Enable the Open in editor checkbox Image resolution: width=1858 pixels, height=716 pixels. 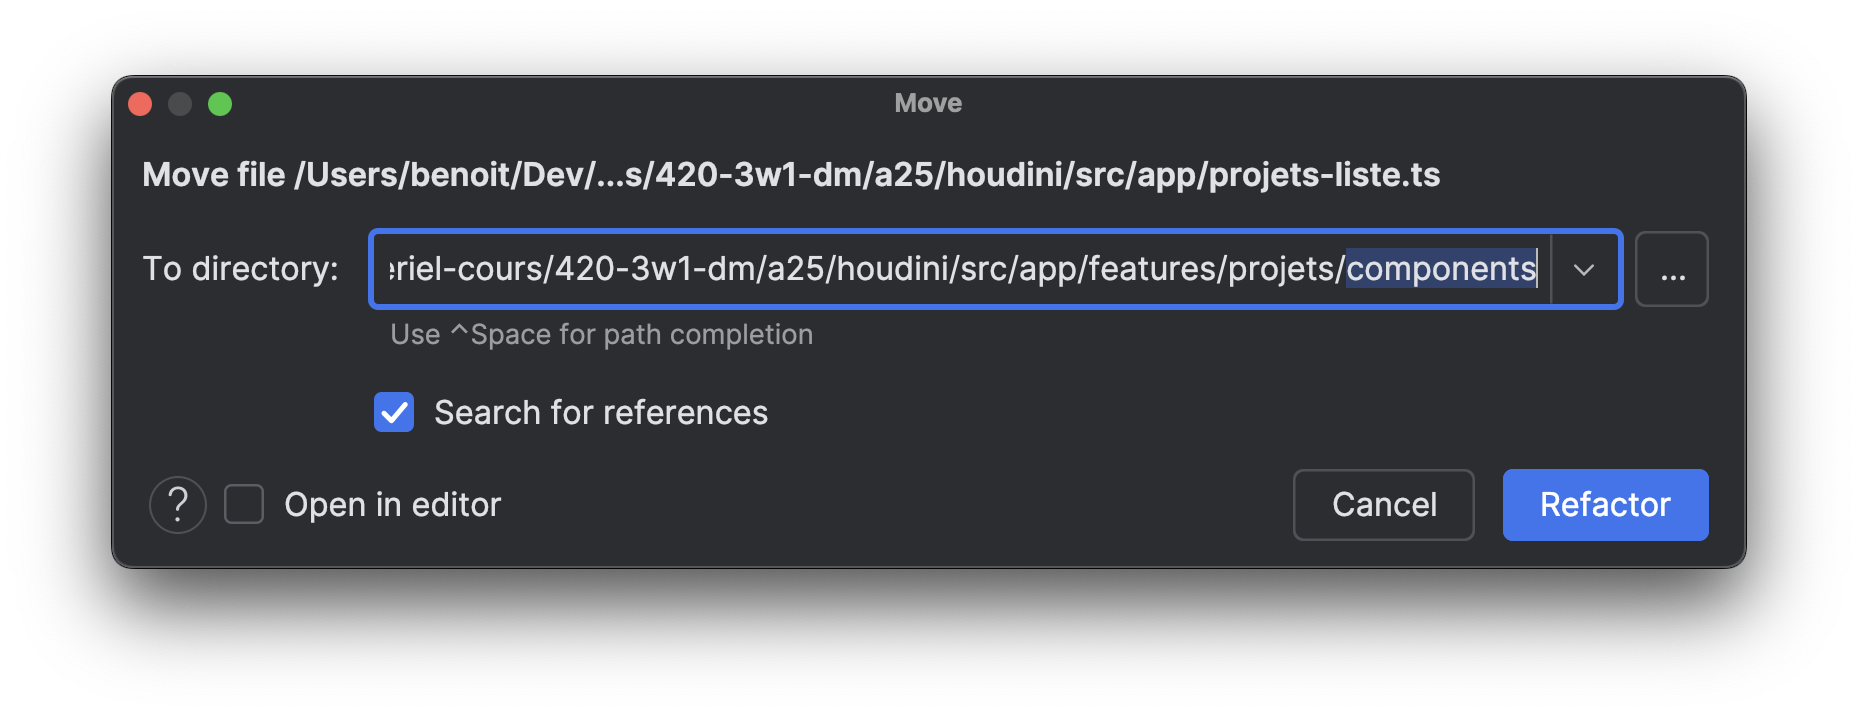[x=244, y=505]
